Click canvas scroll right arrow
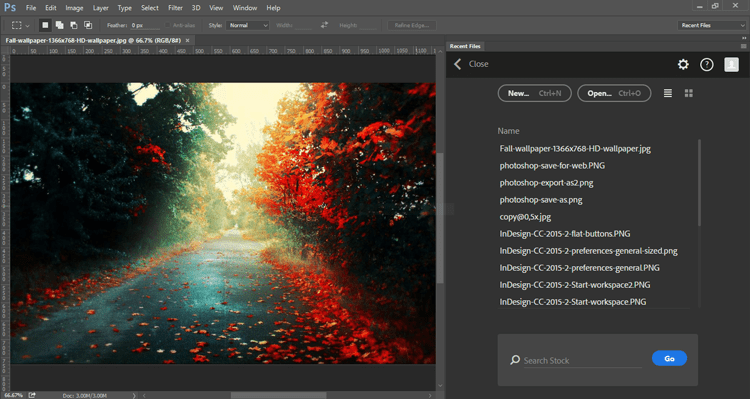The image size is (750, 399). click(x=430, y=396)
